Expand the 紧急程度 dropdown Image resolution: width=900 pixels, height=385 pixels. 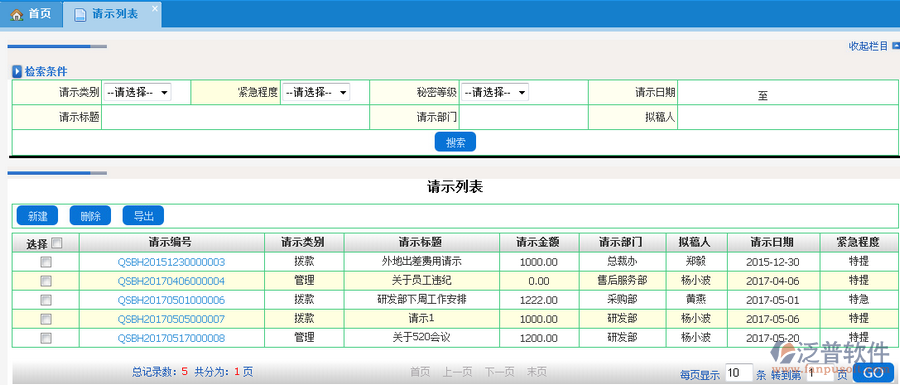click(x=316, y=92)
